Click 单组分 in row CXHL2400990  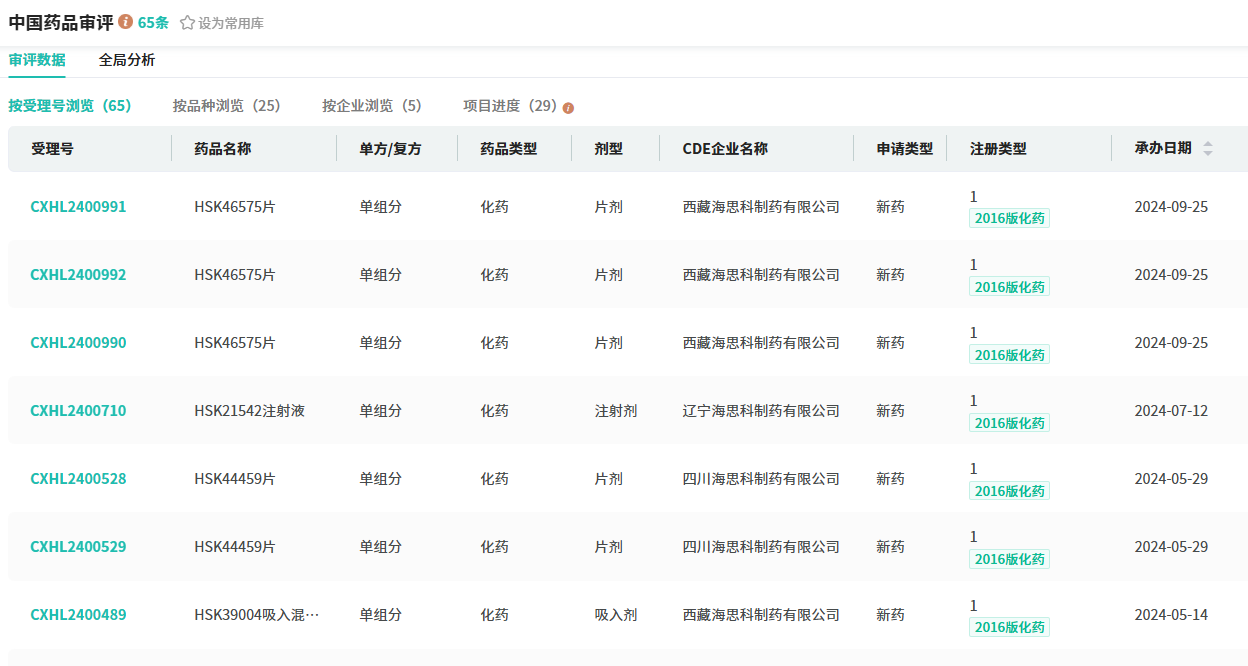[381, 343]
